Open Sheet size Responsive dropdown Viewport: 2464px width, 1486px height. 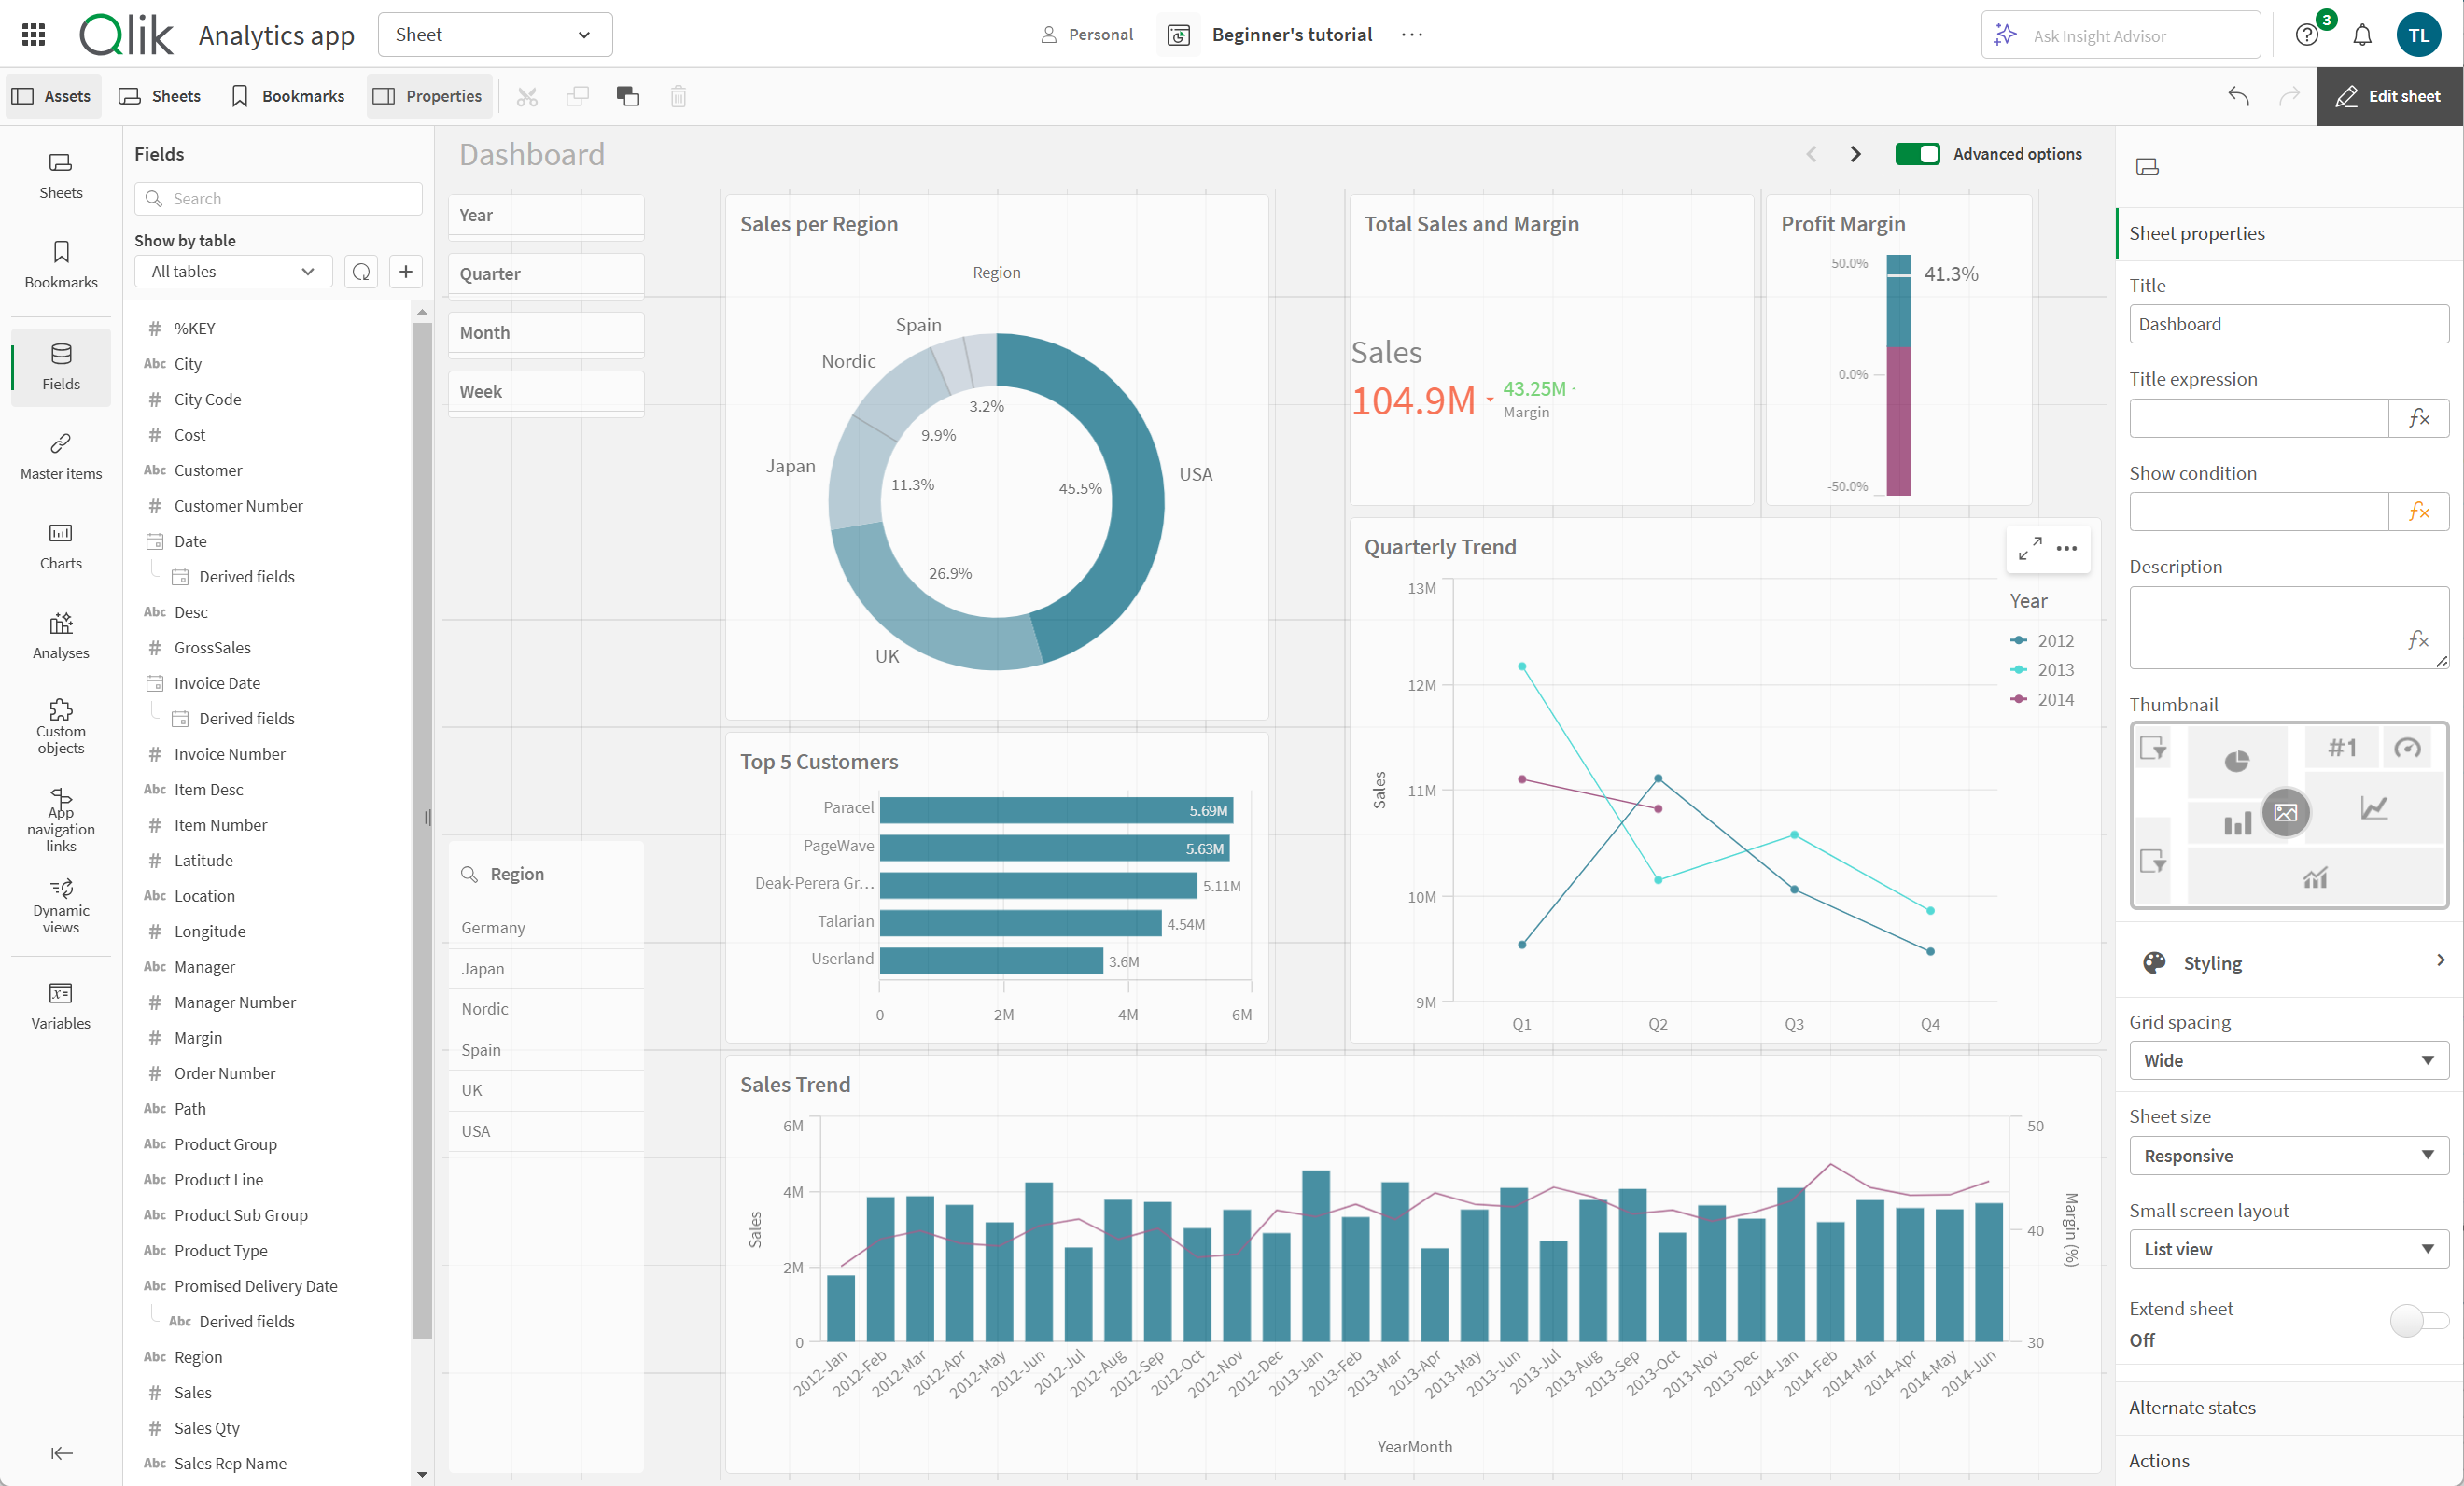click(x=2285, y=1153)
